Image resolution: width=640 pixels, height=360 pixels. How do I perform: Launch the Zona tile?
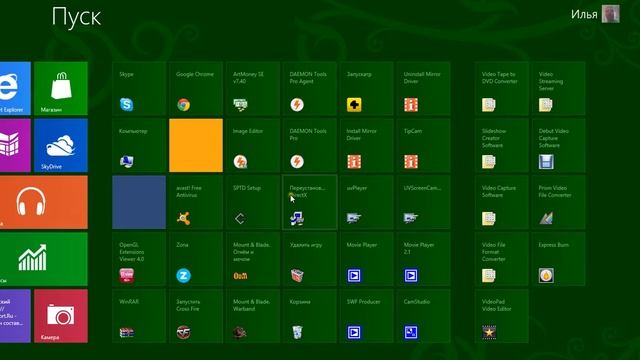point(196,259)
